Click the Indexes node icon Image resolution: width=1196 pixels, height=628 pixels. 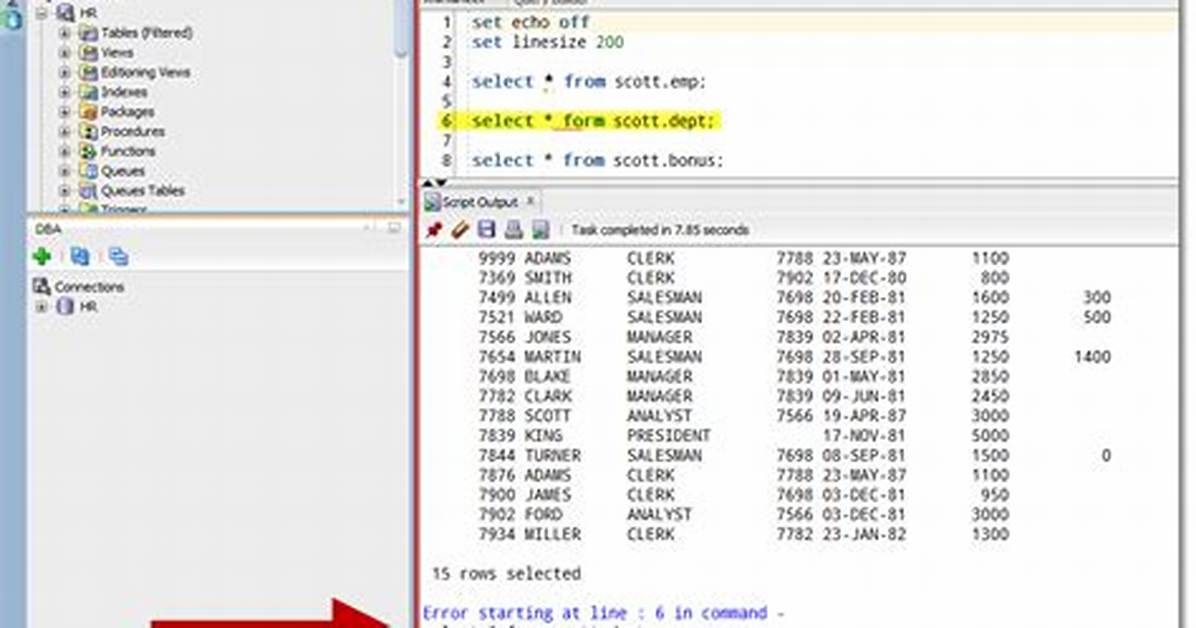pos(88,92)
